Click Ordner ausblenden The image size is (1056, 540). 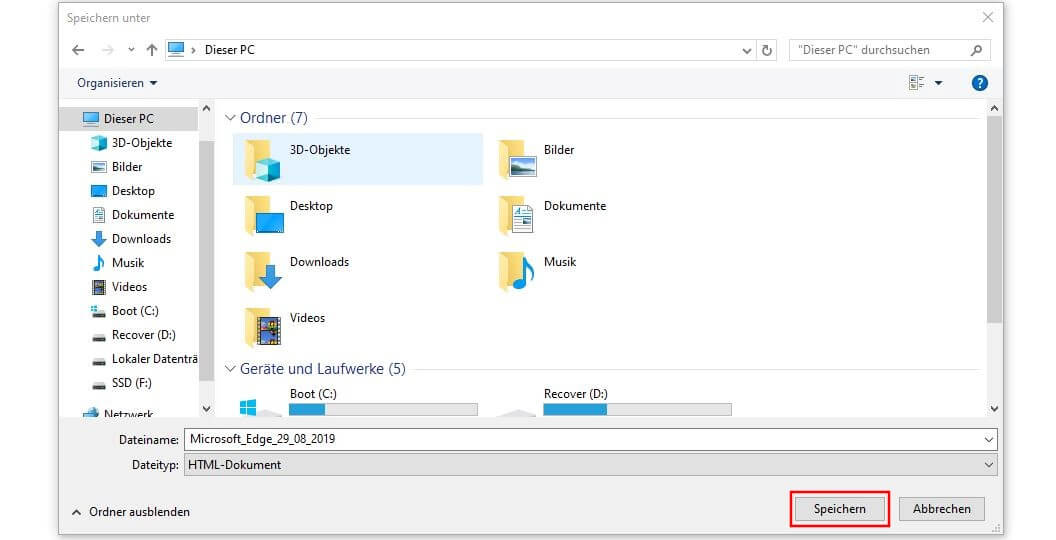(x=131, y=512)
